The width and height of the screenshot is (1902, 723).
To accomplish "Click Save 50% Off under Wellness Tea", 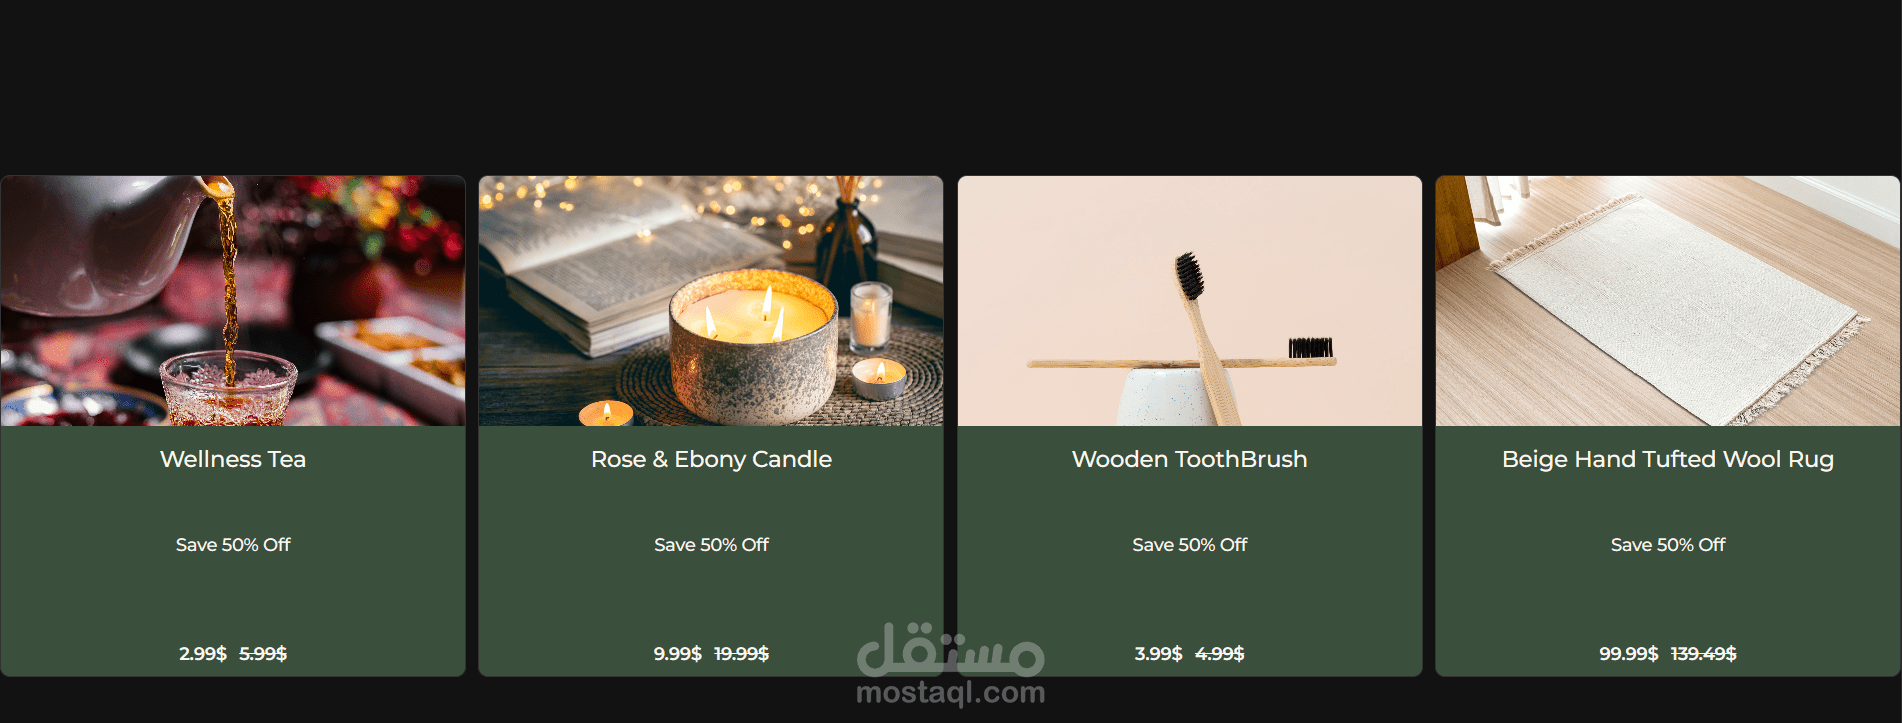I will tap(233, 545).
